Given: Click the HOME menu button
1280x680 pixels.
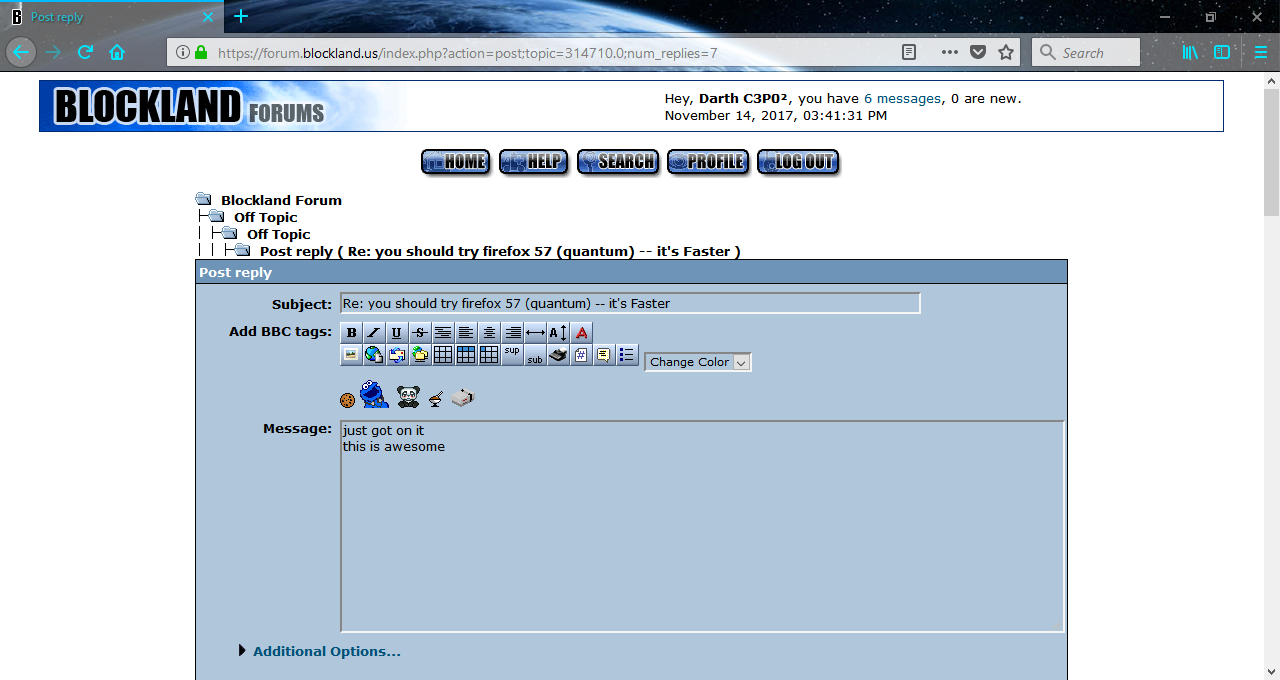Looking at the screenshot, I should click(x=456, y=162).
